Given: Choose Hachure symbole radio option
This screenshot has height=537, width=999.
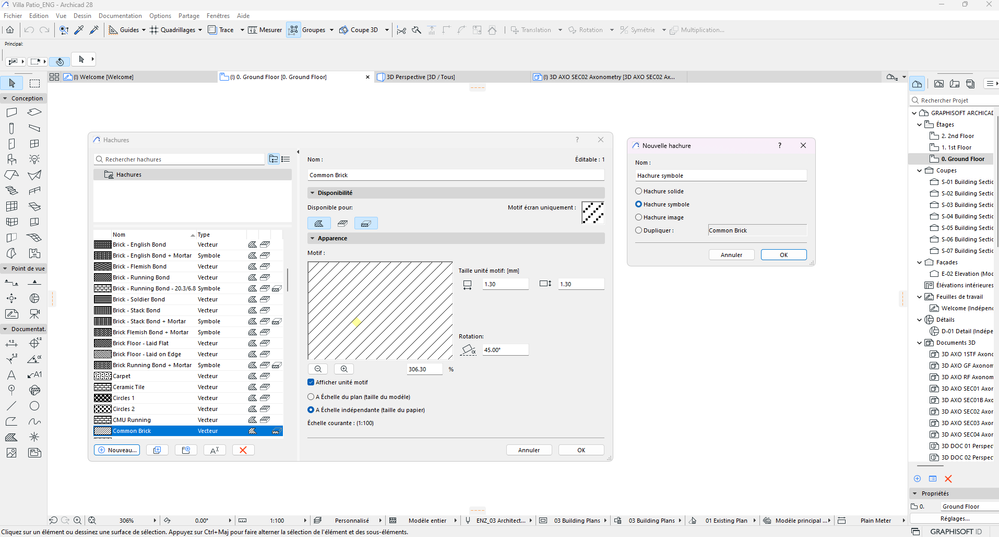Looking at the screenshot, I should (638, 204).
